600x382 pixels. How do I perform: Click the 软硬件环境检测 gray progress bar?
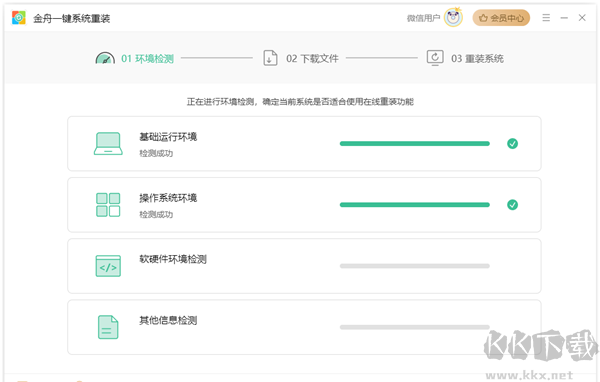tap(415, 266)
